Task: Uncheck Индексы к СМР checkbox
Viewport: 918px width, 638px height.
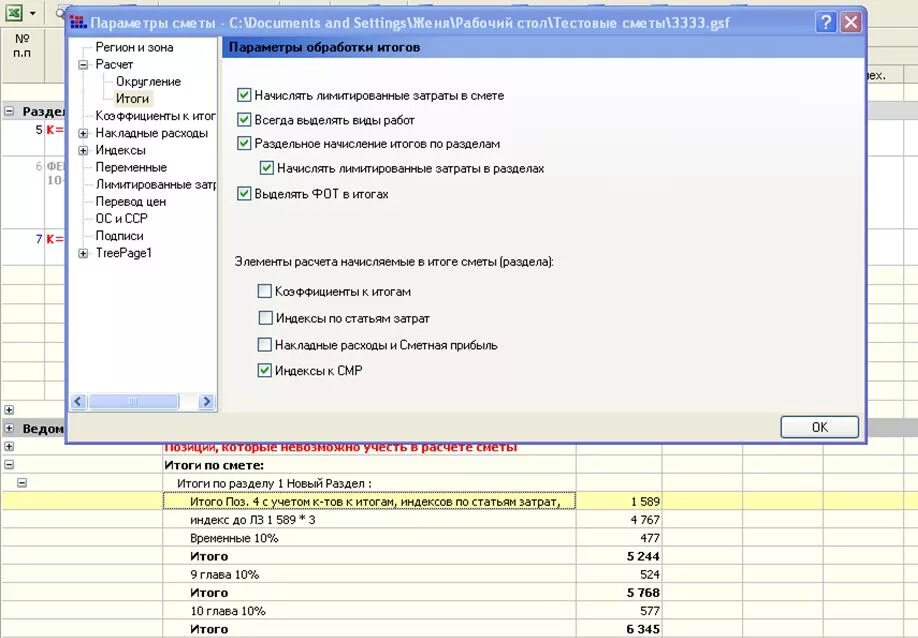Action: click(265, 371)
